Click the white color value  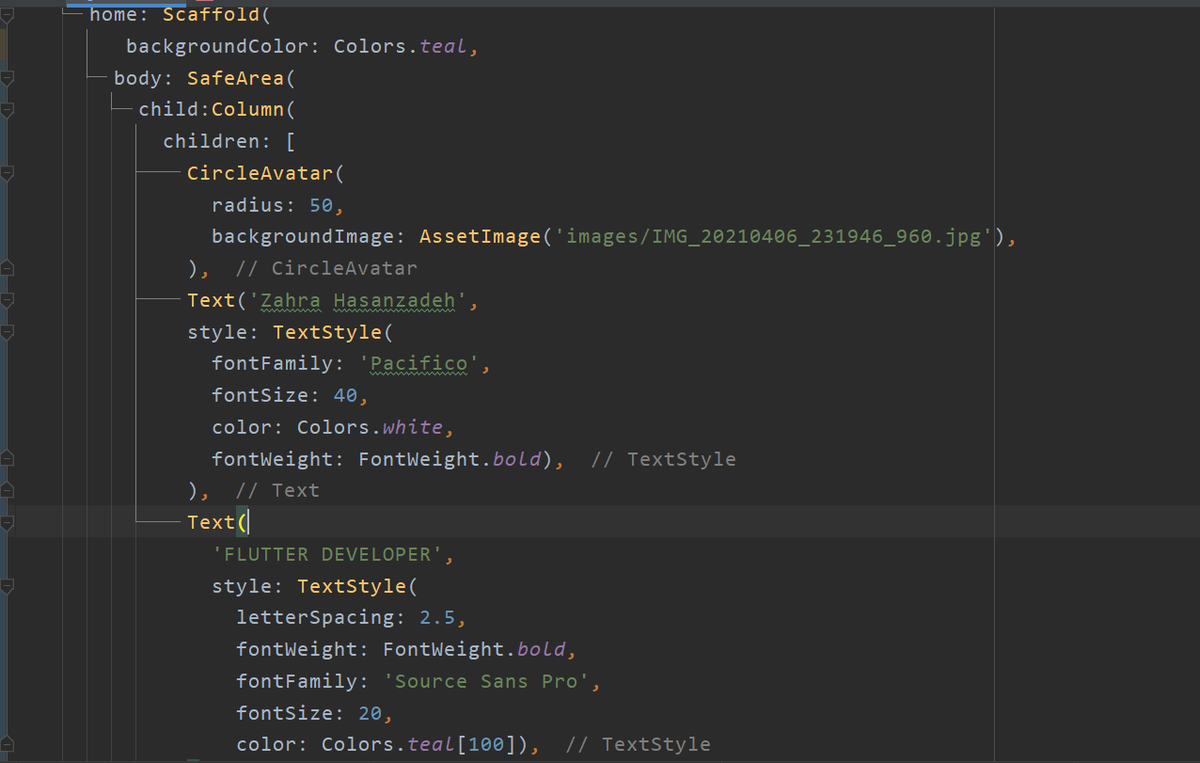[413, 427]
